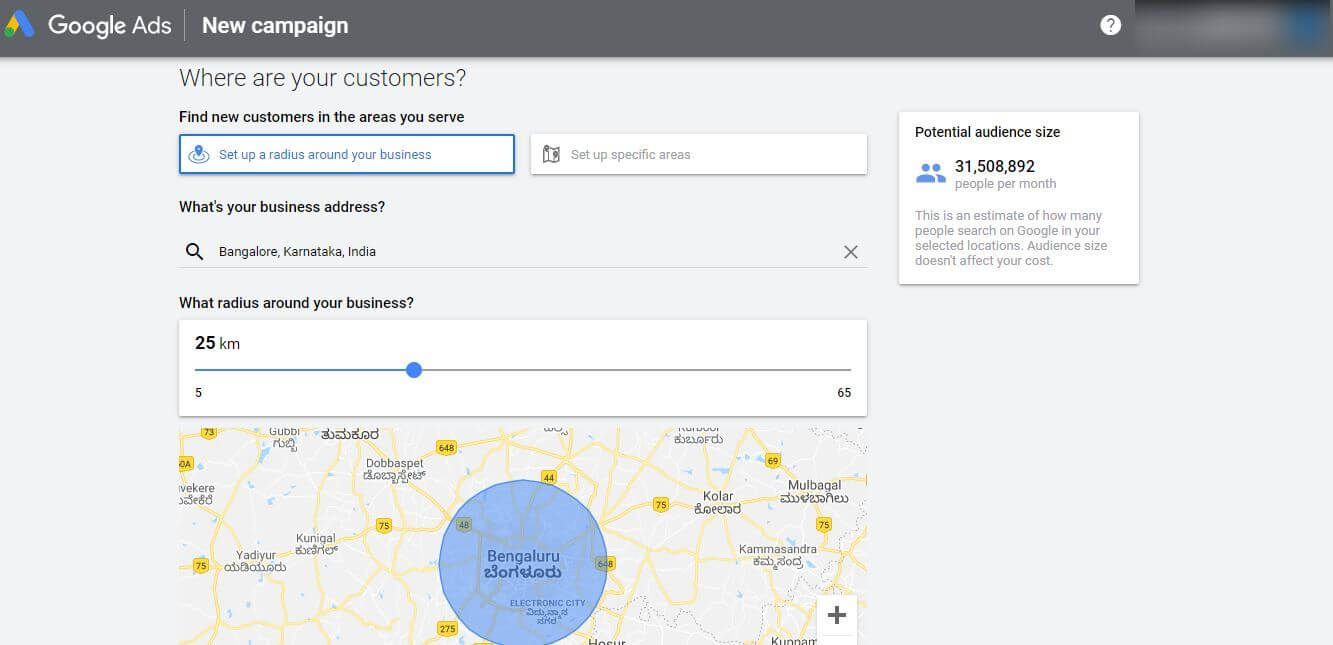
Task: Click the radius pin icon
Action: click(199, 154)
